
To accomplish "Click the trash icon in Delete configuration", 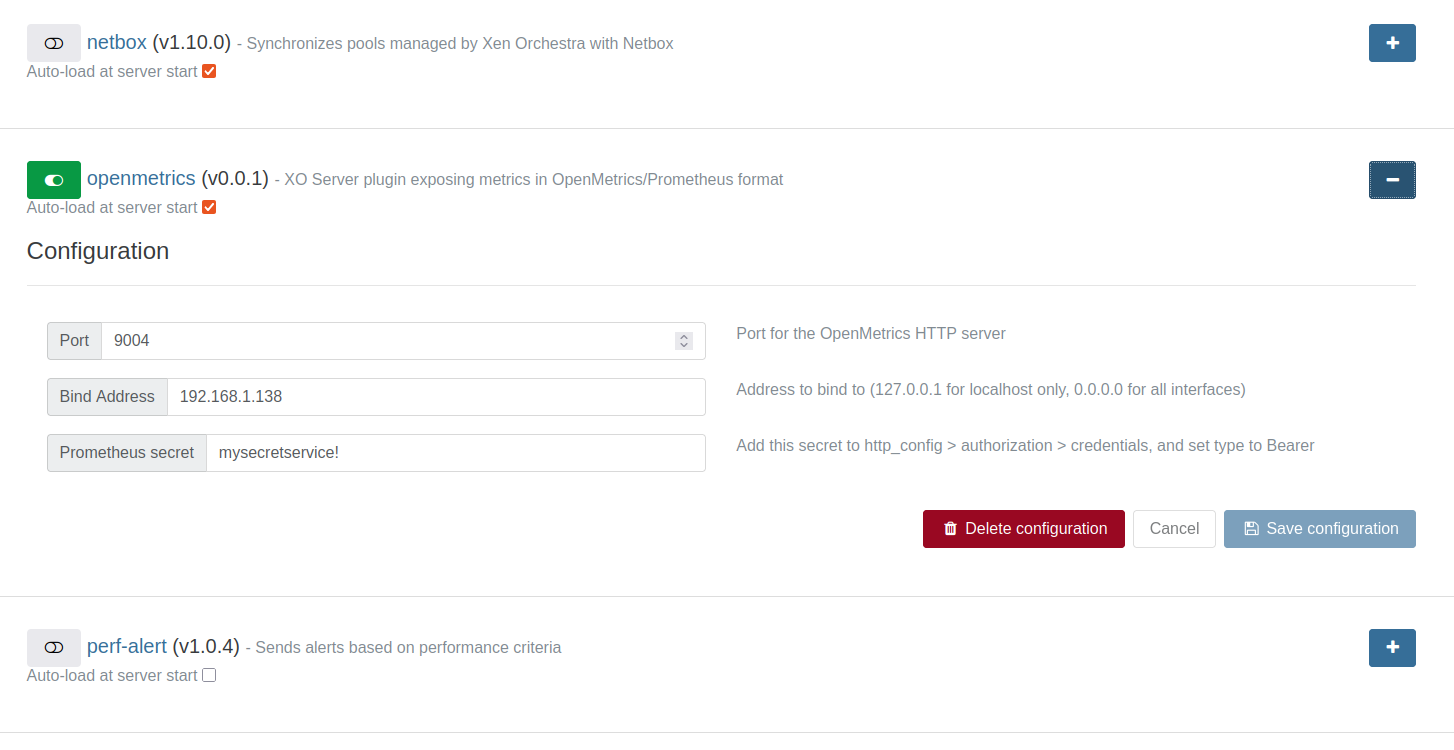I will click(x=950, y=529).
